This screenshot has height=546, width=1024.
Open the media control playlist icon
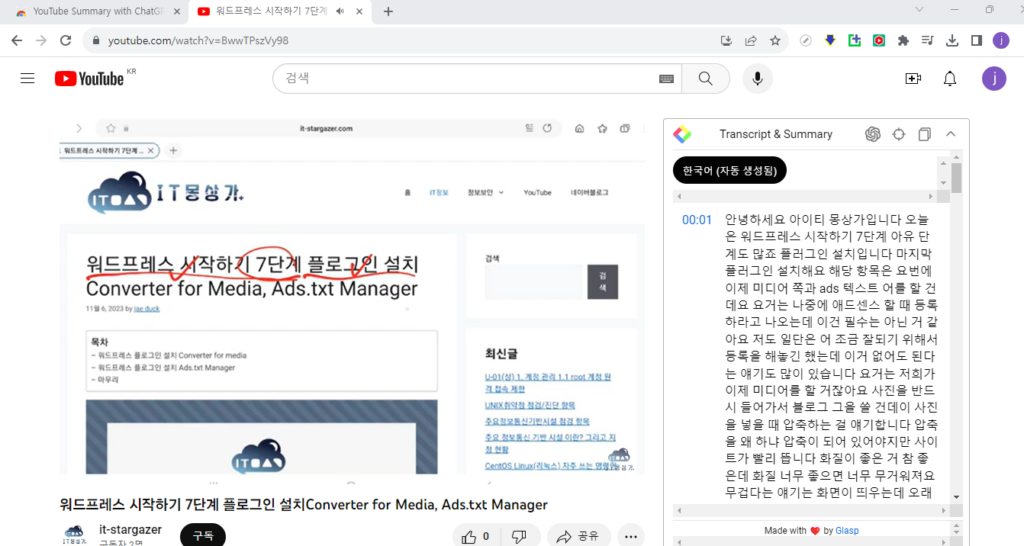pos(927,40)
